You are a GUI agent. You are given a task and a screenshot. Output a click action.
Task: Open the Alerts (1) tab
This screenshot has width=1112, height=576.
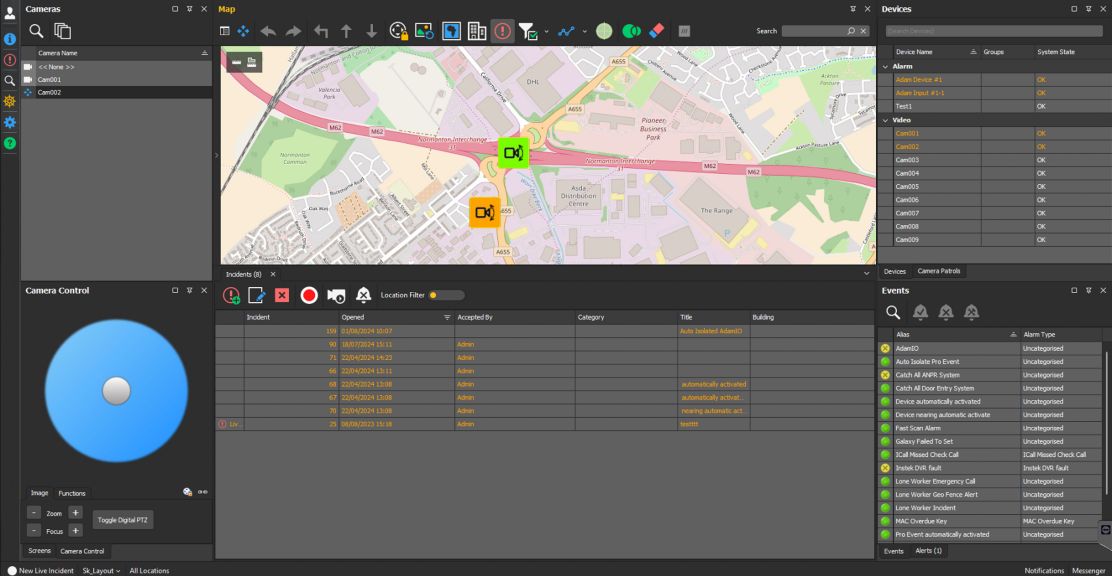930,550
